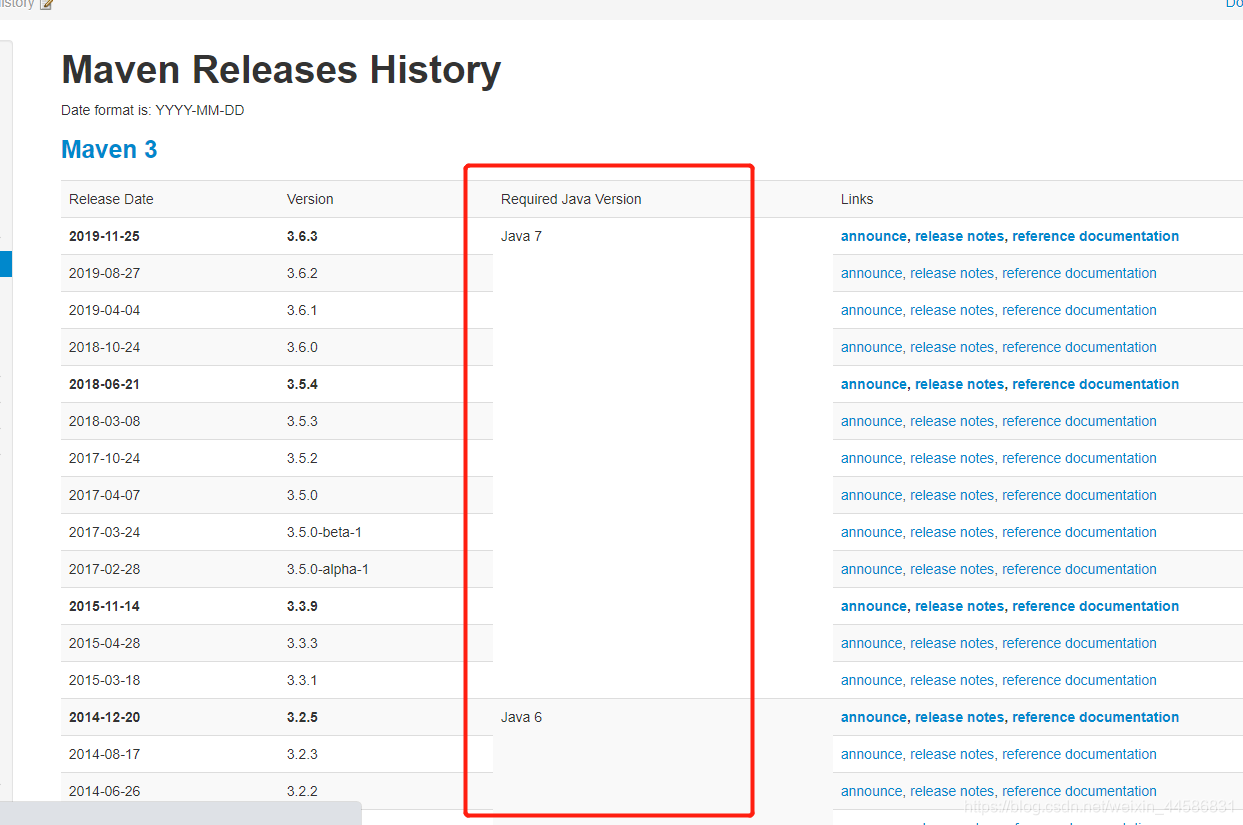Open release notes for version 3.2.5
Image resolution: width=1243 pixels, height=825 pixels.
[959, 718]
